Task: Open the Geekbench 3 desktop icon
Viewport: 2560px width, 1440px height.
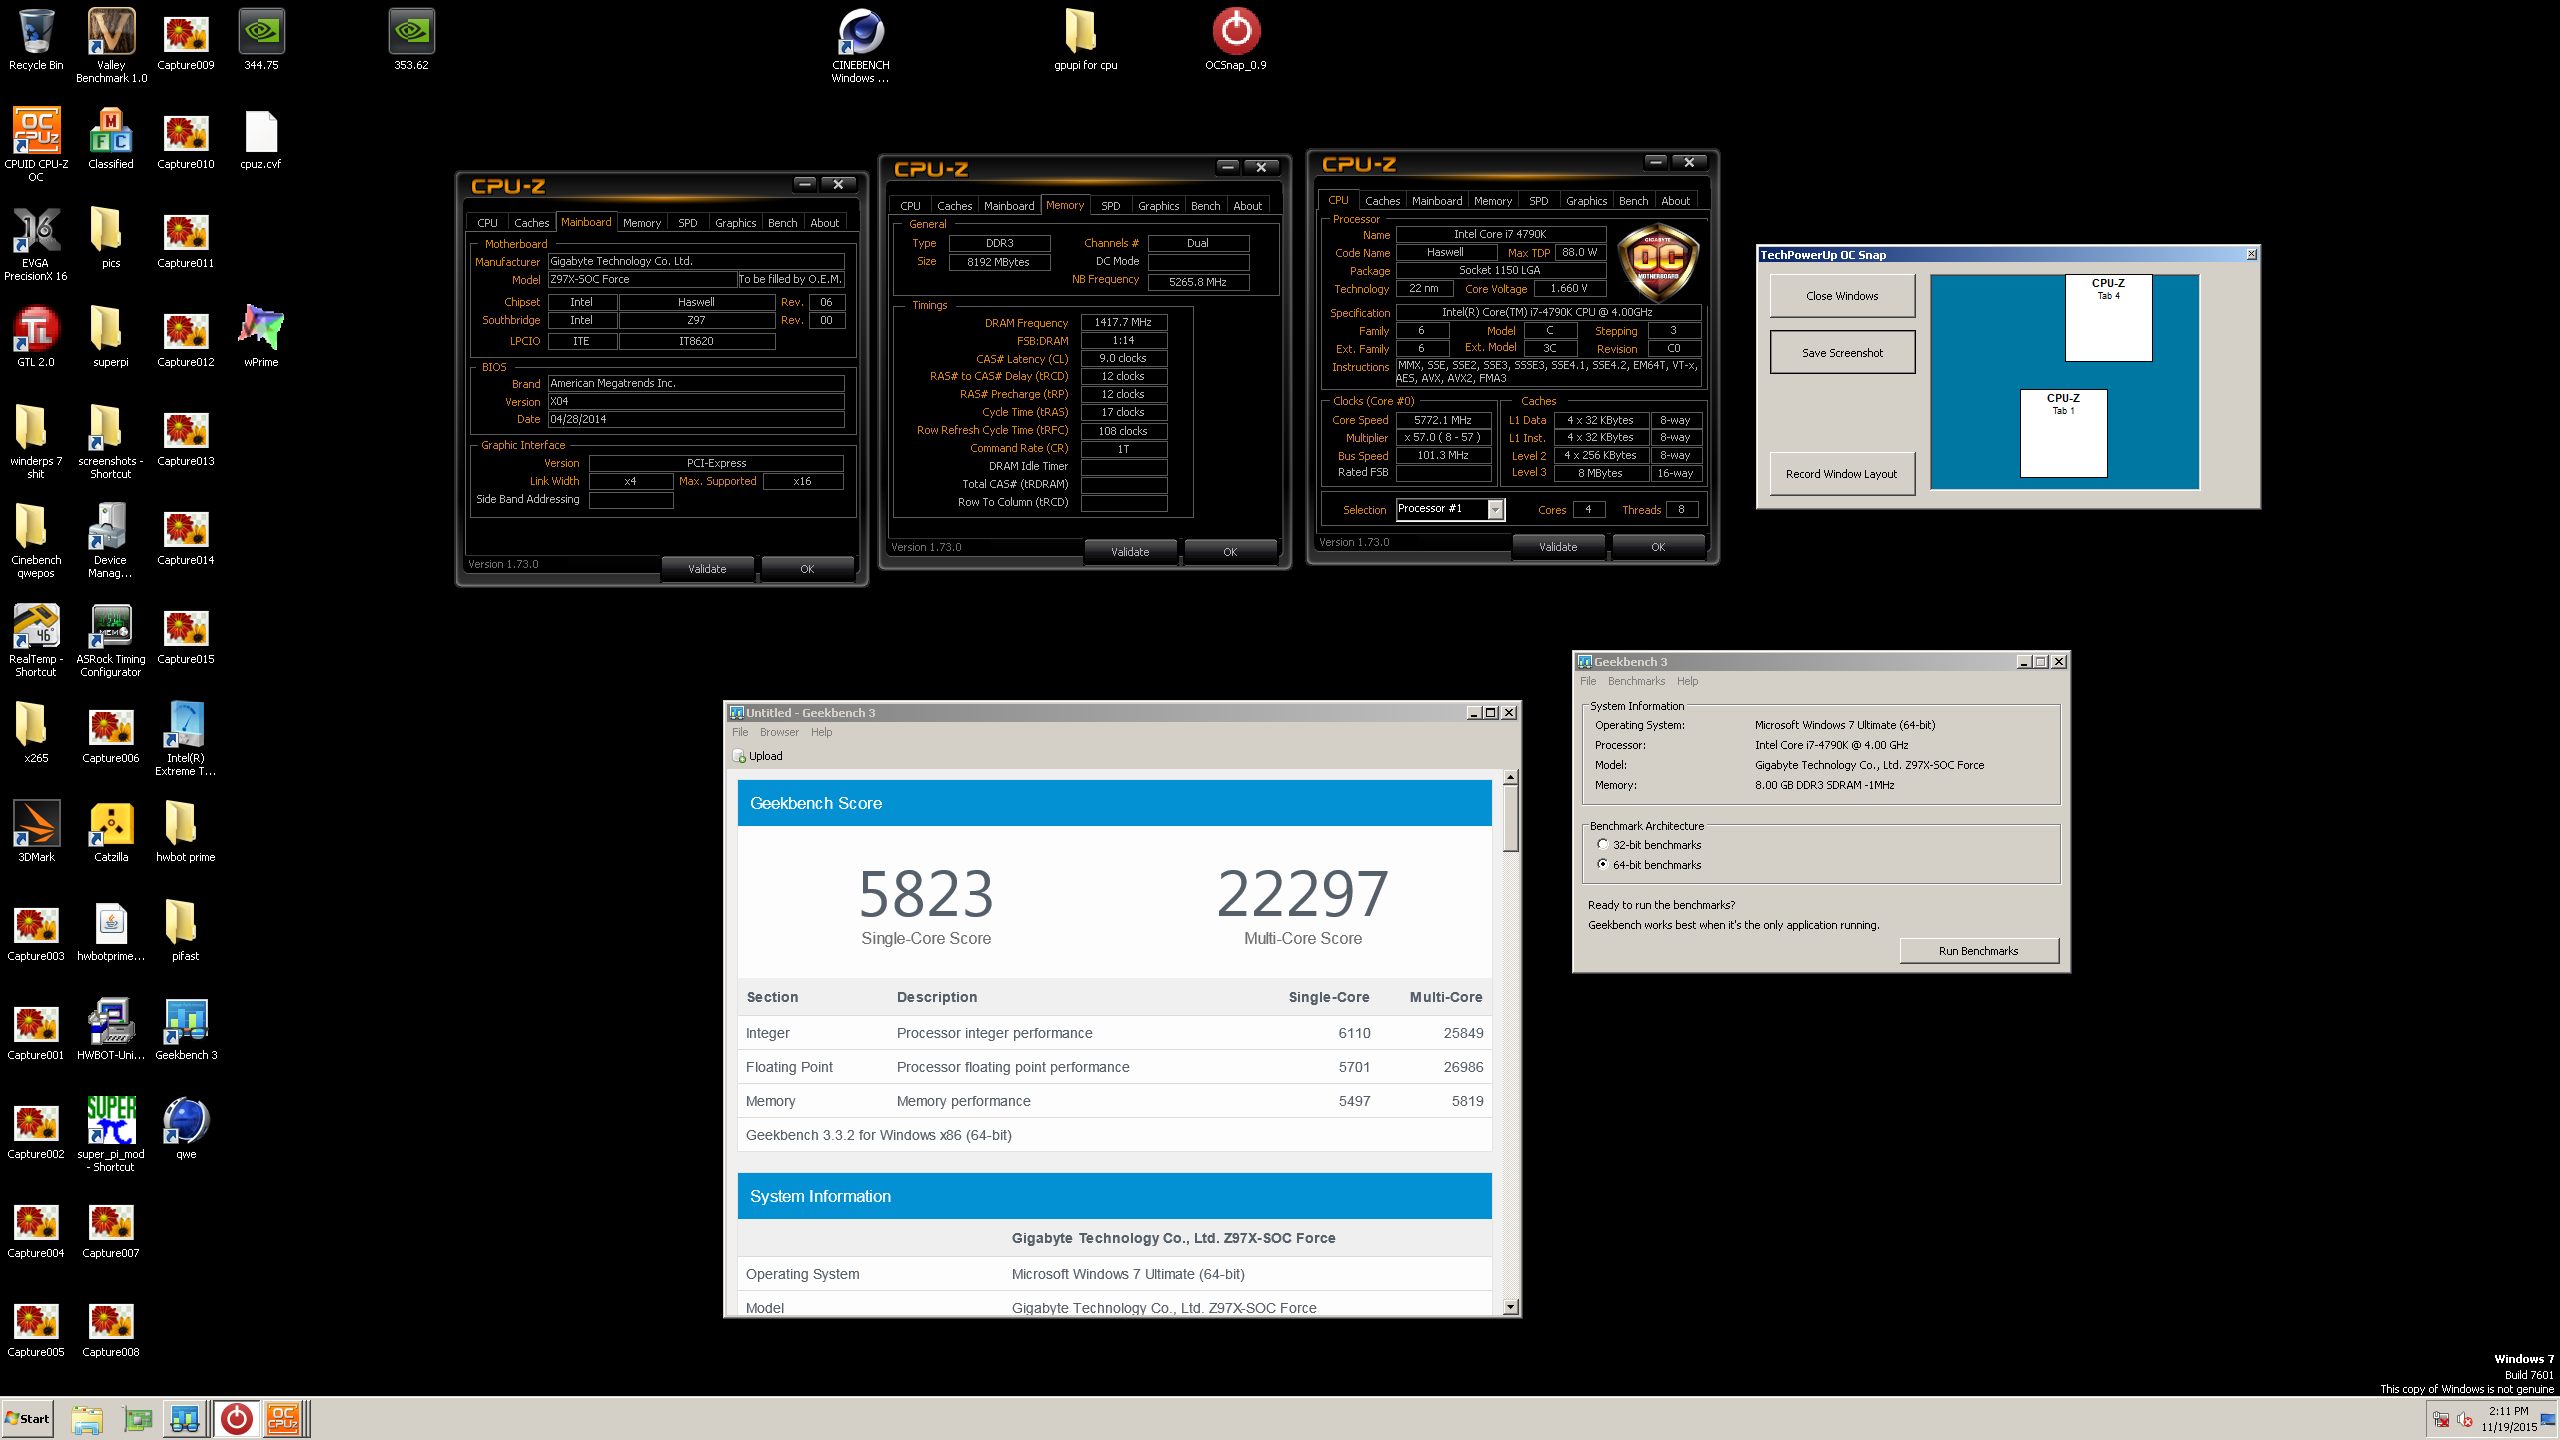Action: coord(186,1029)
